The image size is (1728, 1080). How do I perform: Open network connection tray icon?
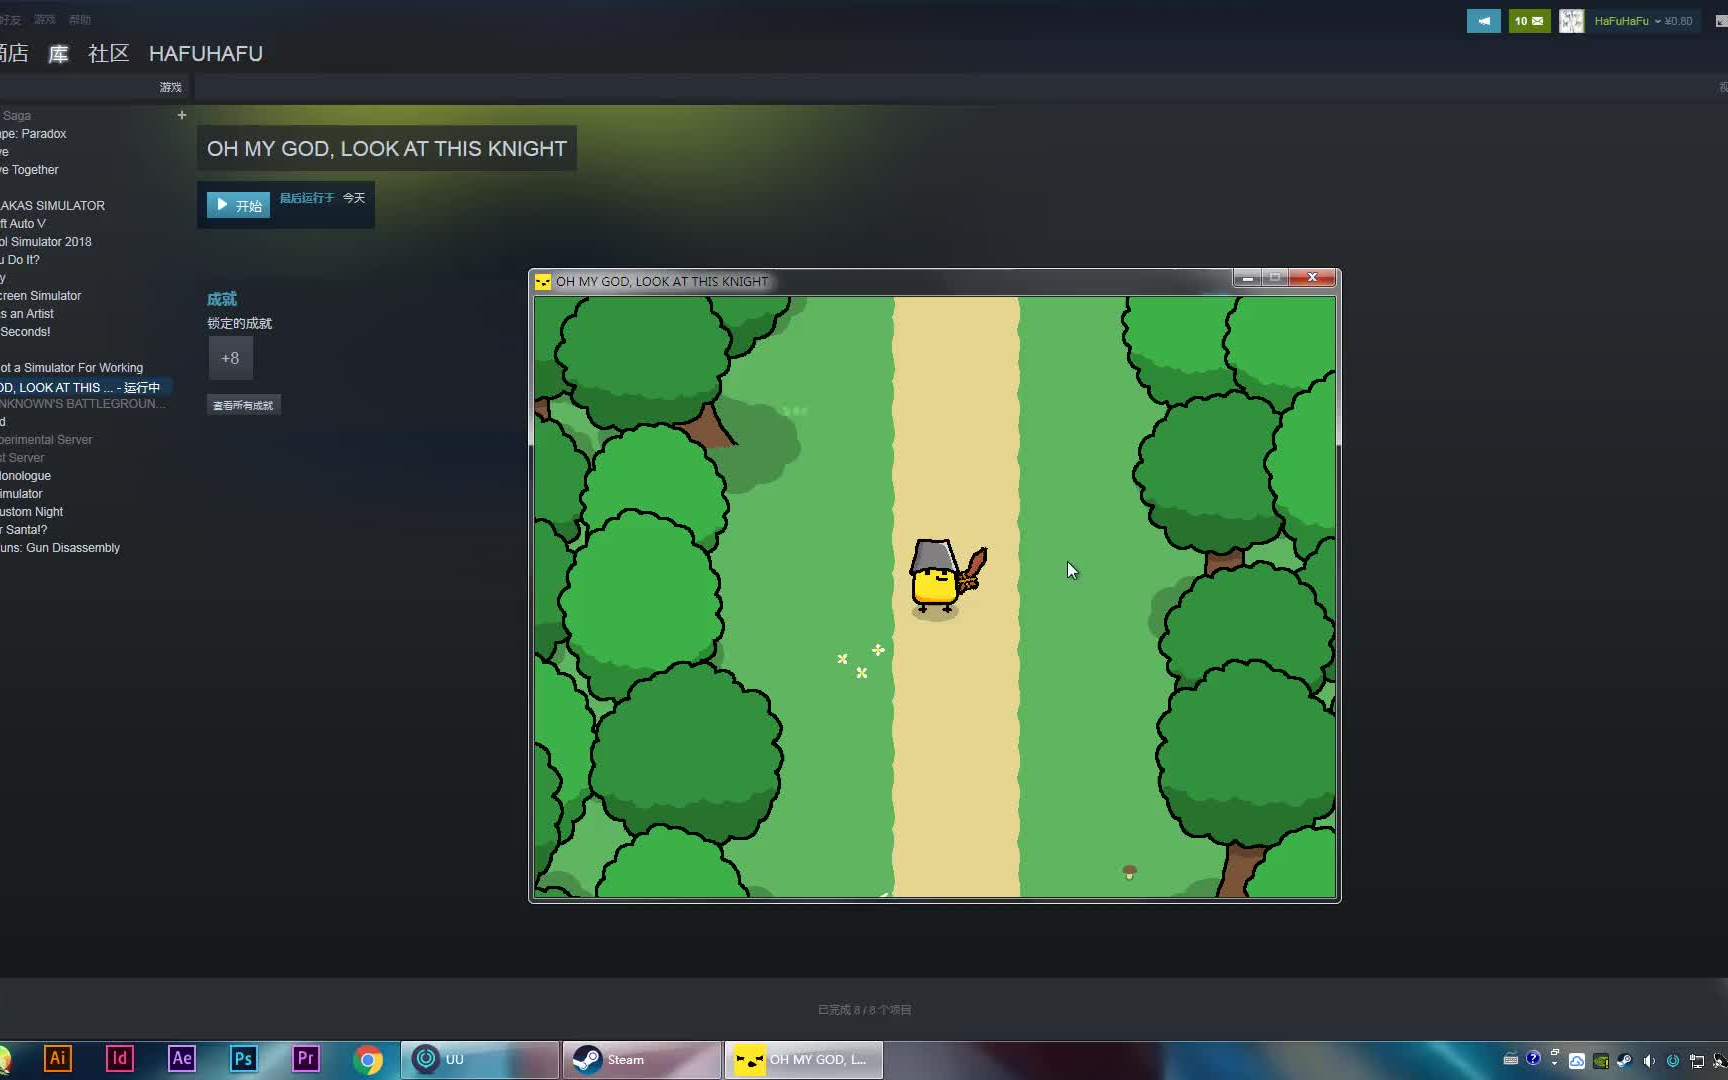(x=1697, y=1061)
